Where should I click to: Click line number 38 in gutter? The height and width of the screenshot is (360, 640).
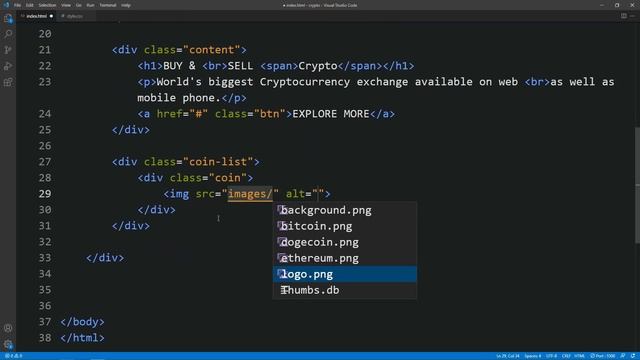pyautogui.click(x=45, y=338)
